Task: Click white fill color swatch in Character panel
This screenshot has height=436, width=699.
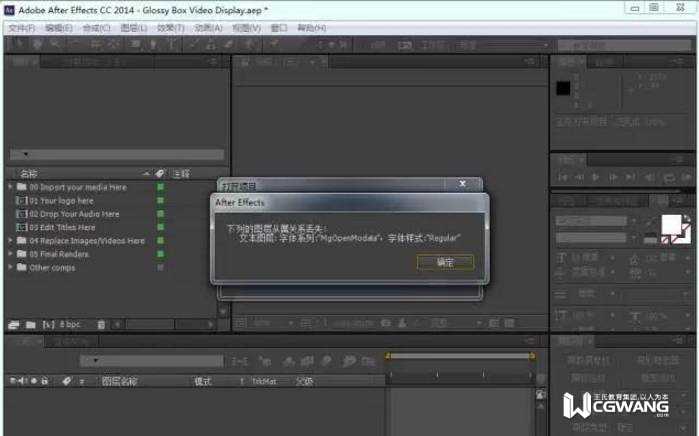Action: pos(671,225)
